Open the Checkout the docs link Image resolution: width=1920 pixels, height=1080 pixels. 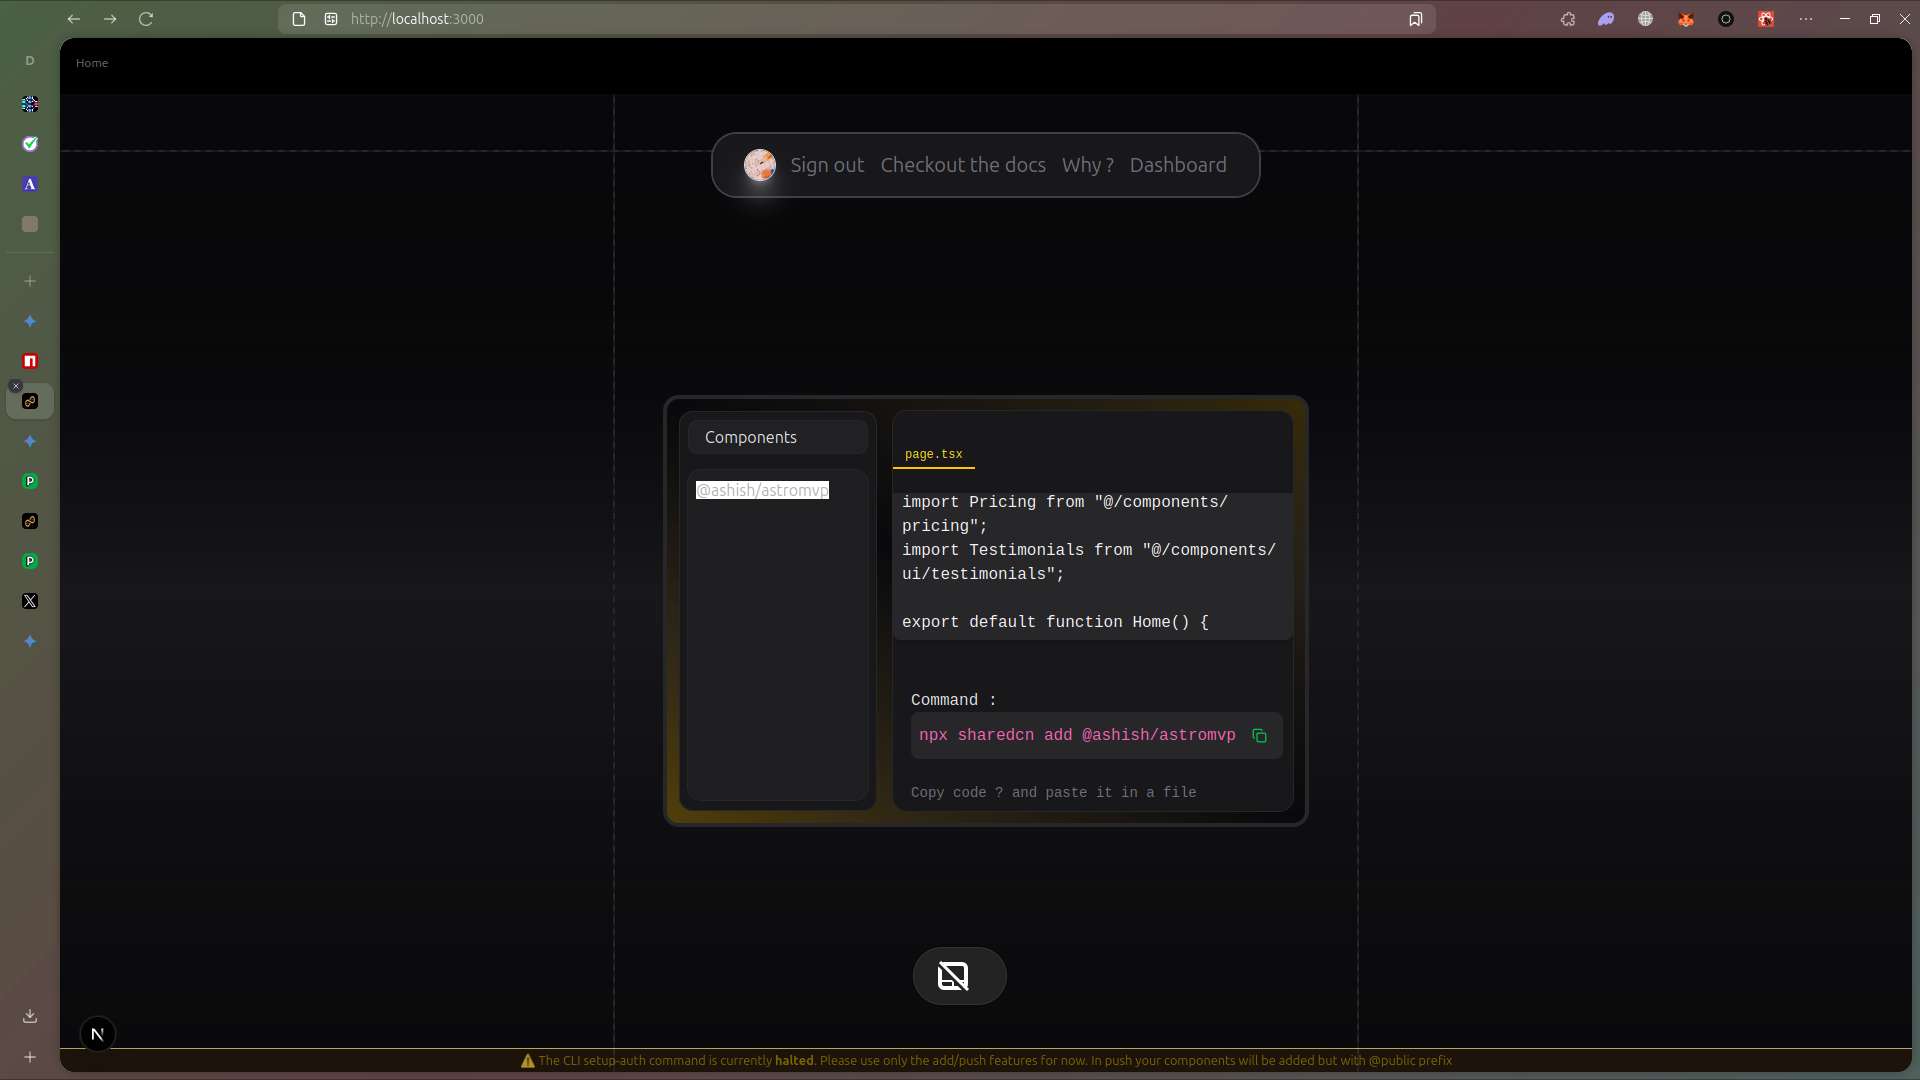(962, 165)
